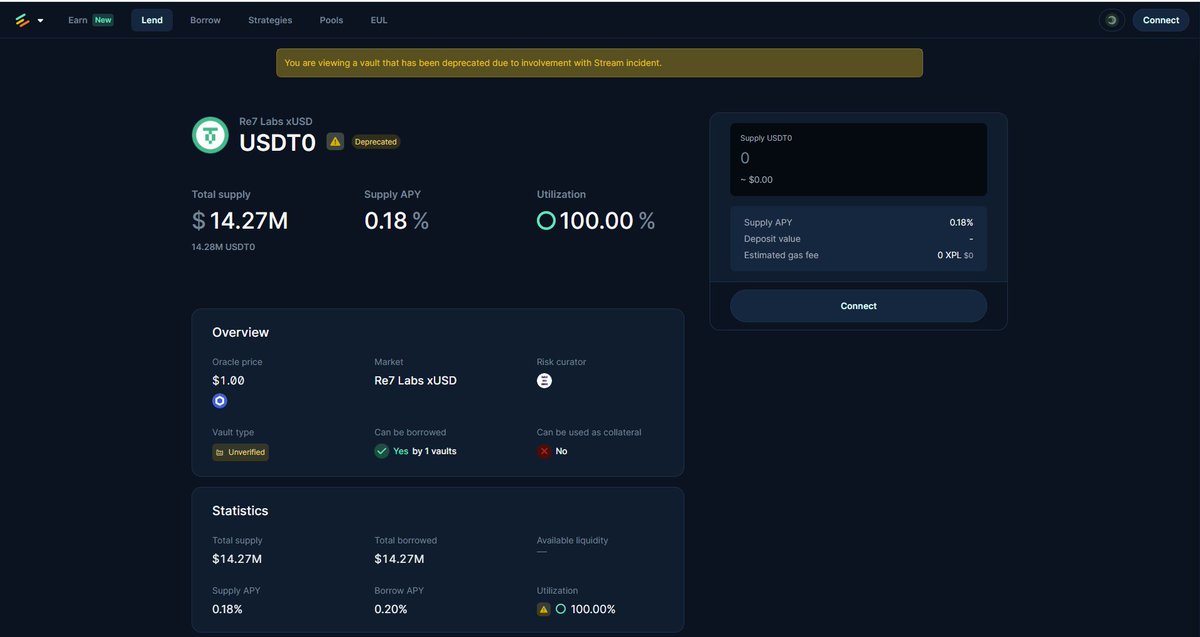Open the EUL tab
This screenshot has width=1200, height=637.
pos(378,20)
